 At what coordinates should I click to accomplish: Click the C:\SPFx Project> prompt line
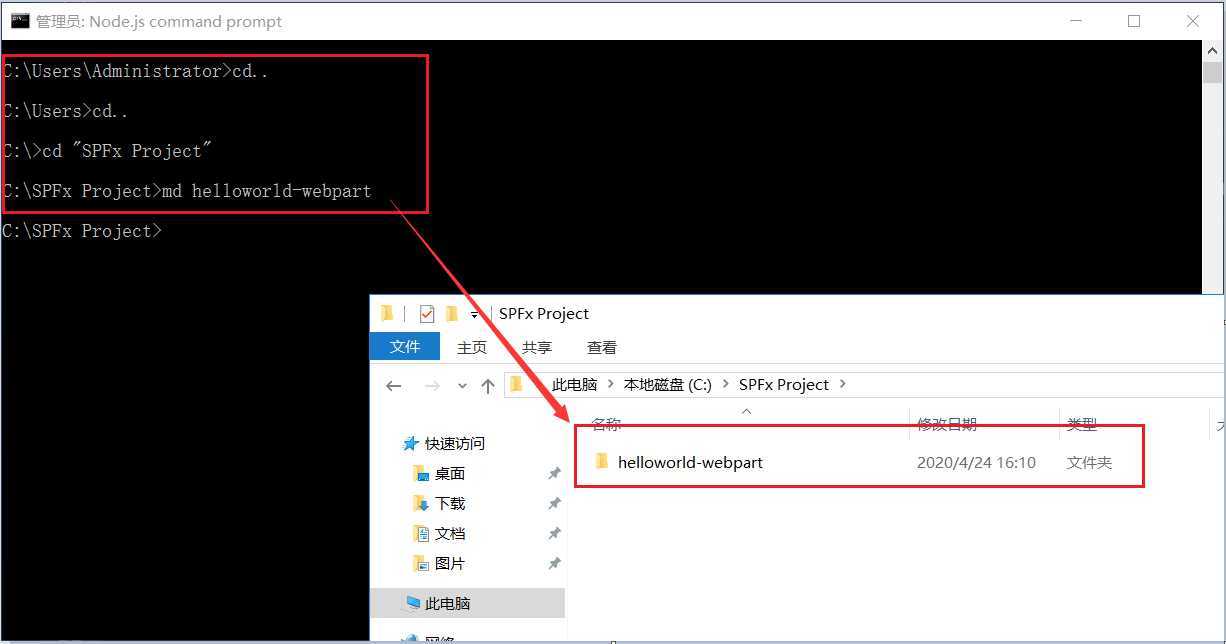(82, 231)
